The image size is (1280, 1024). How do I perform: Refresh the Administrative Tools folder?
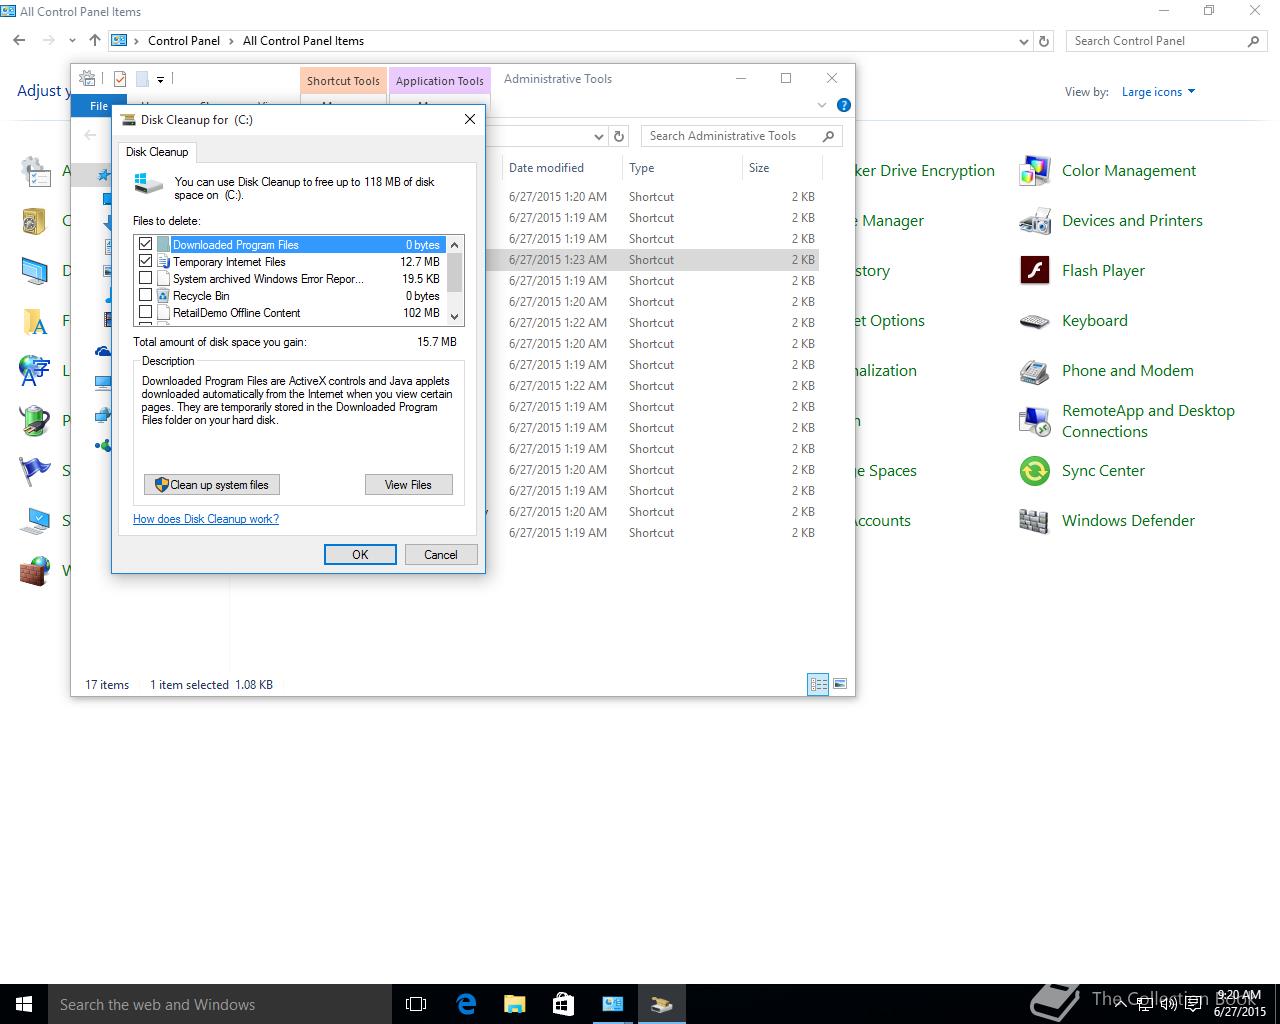(619, 136)
